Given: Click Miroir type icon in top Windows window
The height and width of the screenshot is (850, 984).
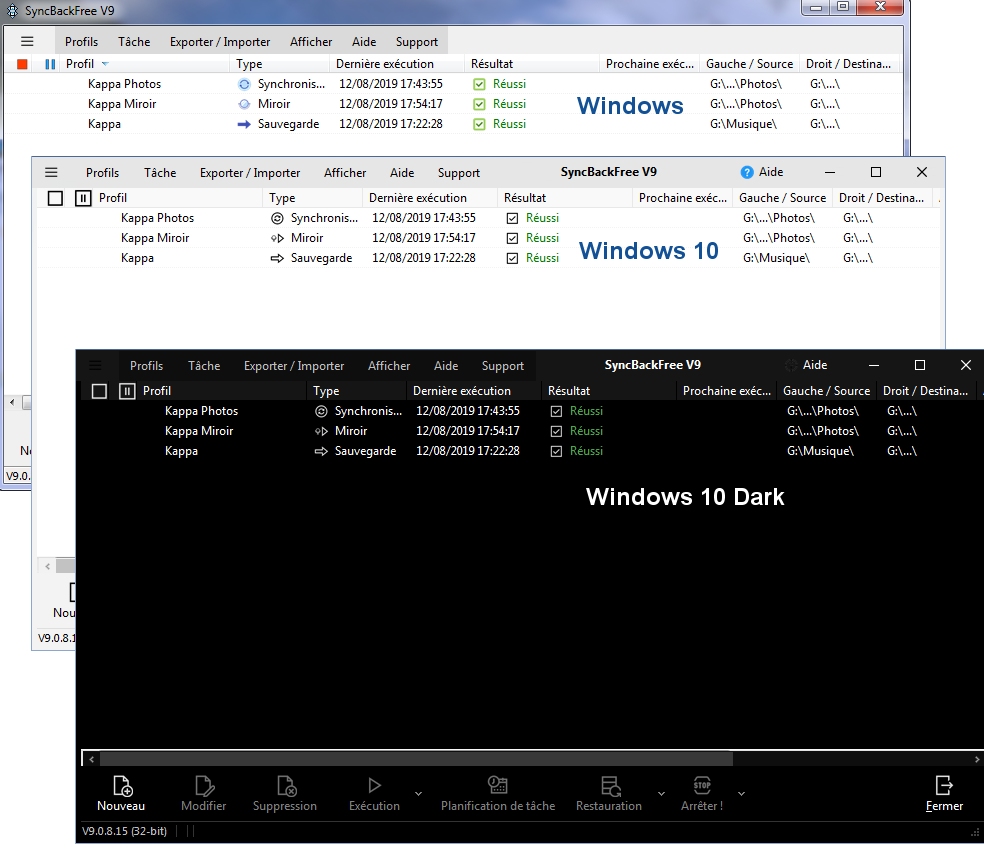Looking at the screenshot, I should (244, 104).
